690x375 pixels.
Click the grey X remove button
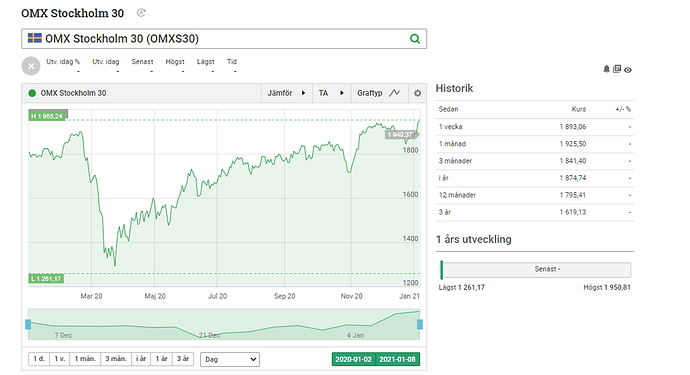[31, 66]
